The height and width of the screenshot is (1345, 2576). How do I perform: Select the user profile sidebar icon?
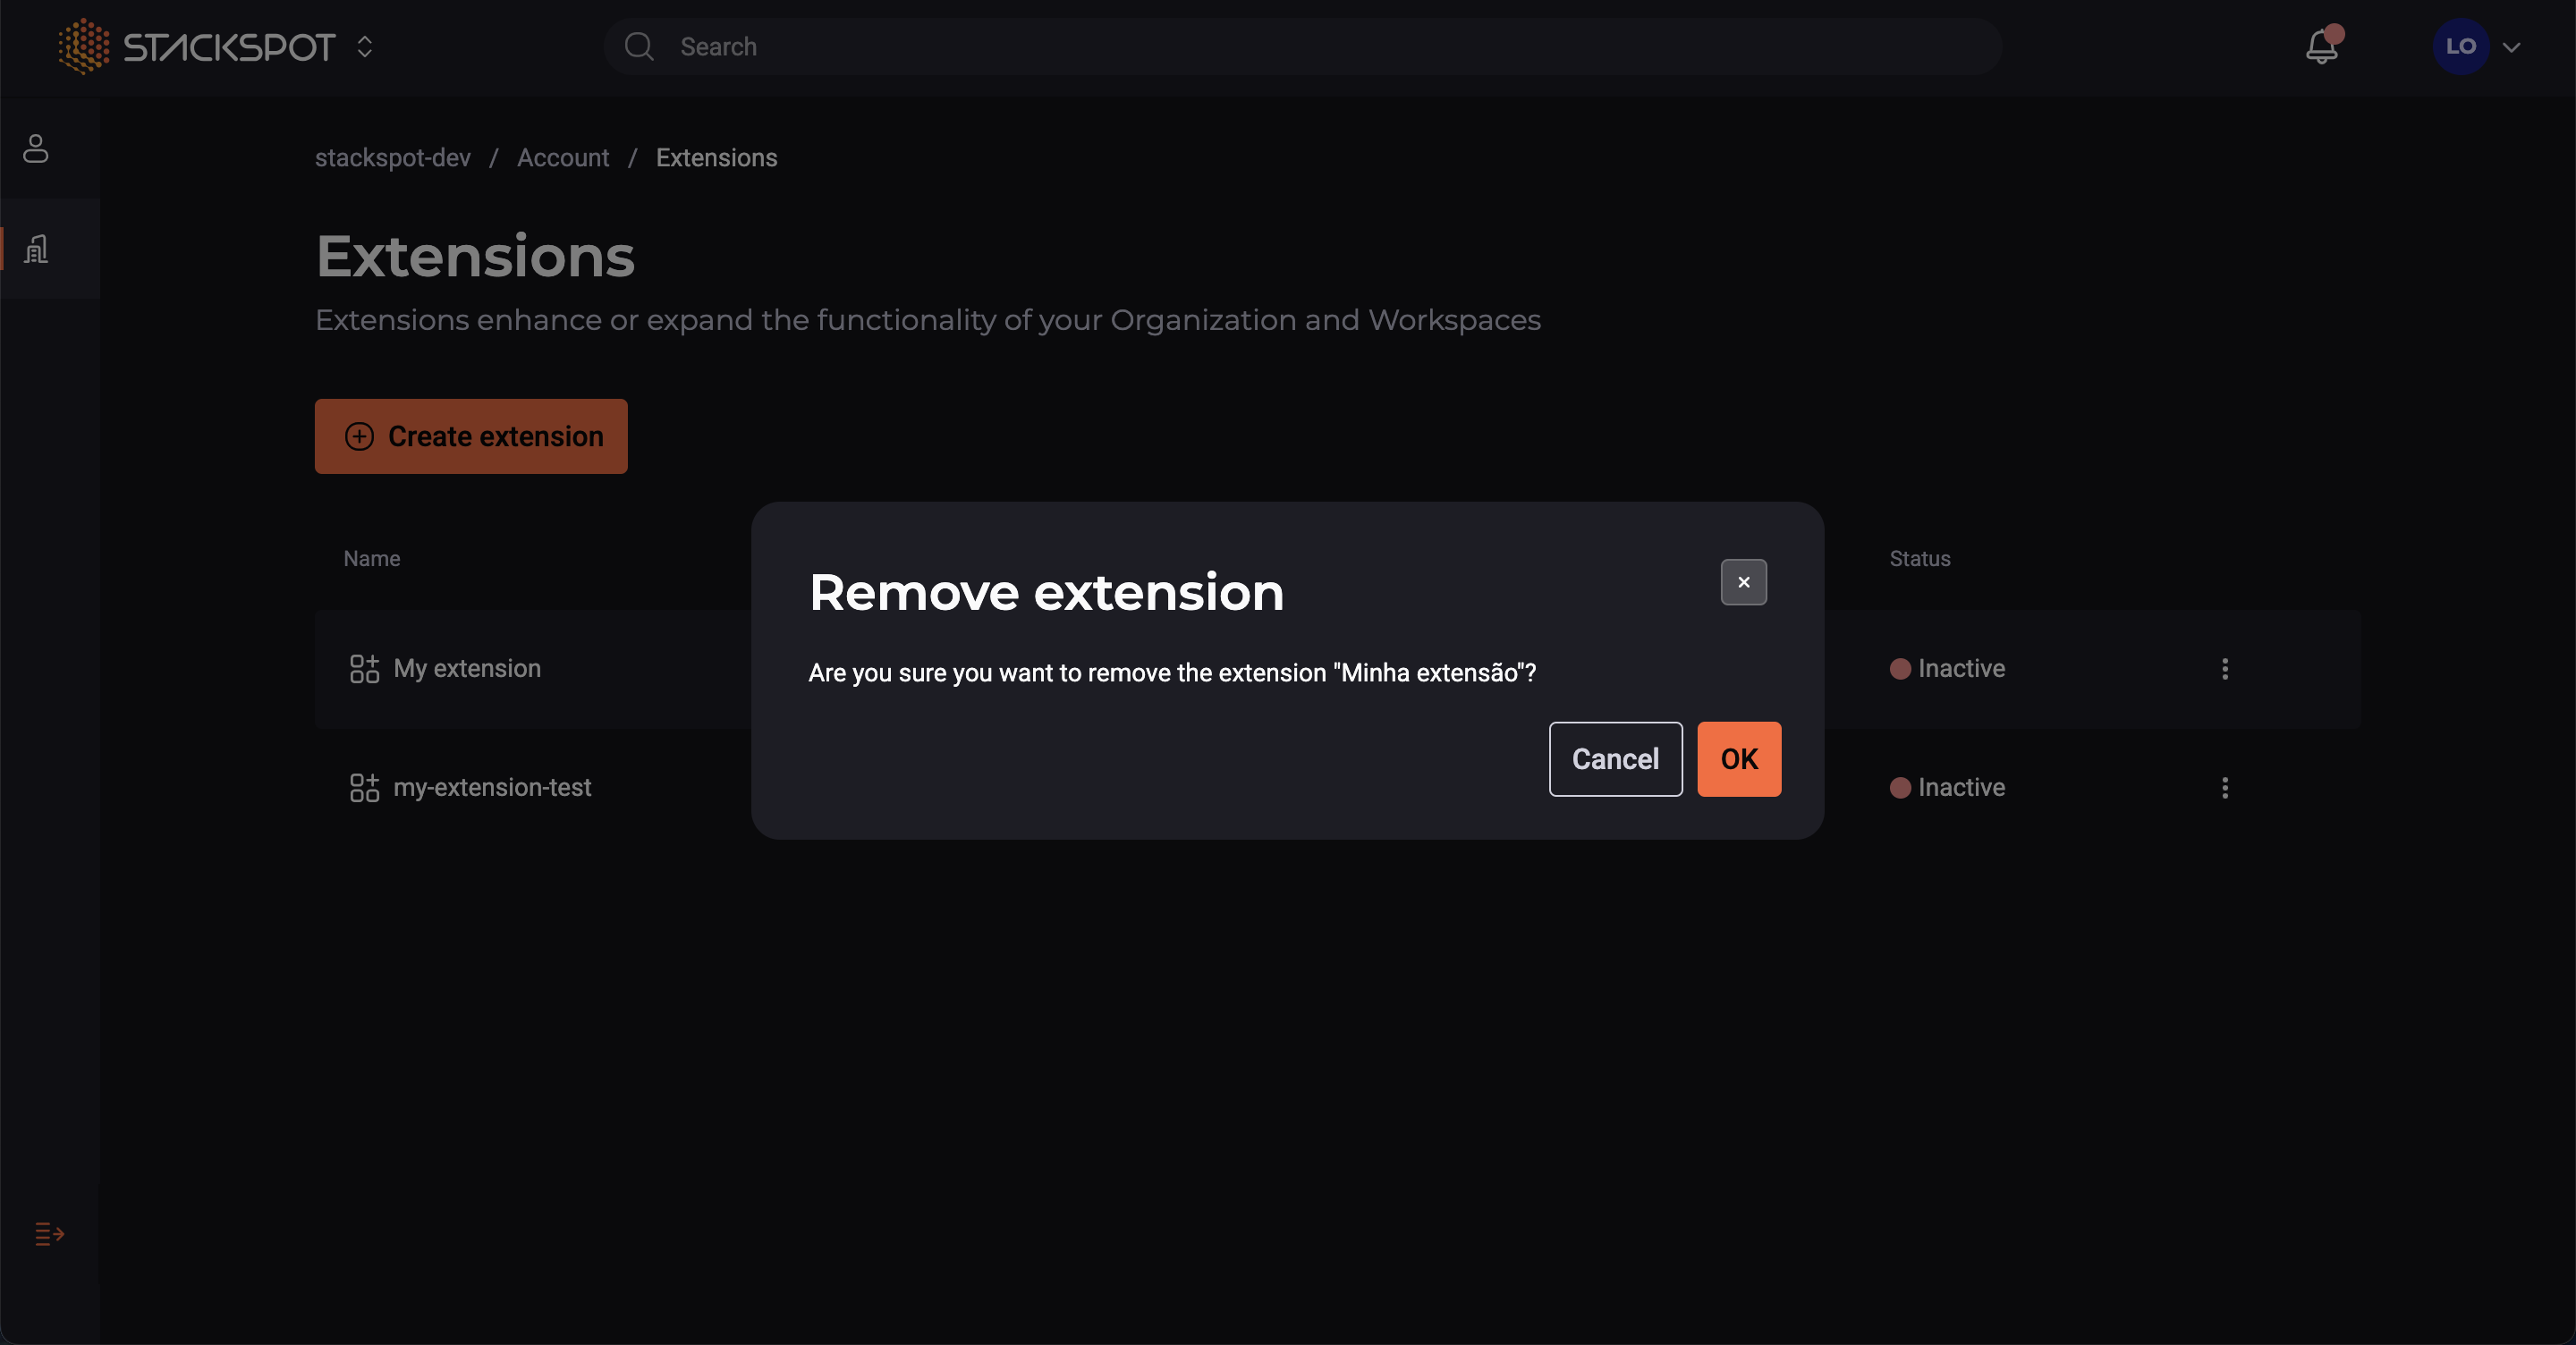pyautogui.click(x=36, y=149)
